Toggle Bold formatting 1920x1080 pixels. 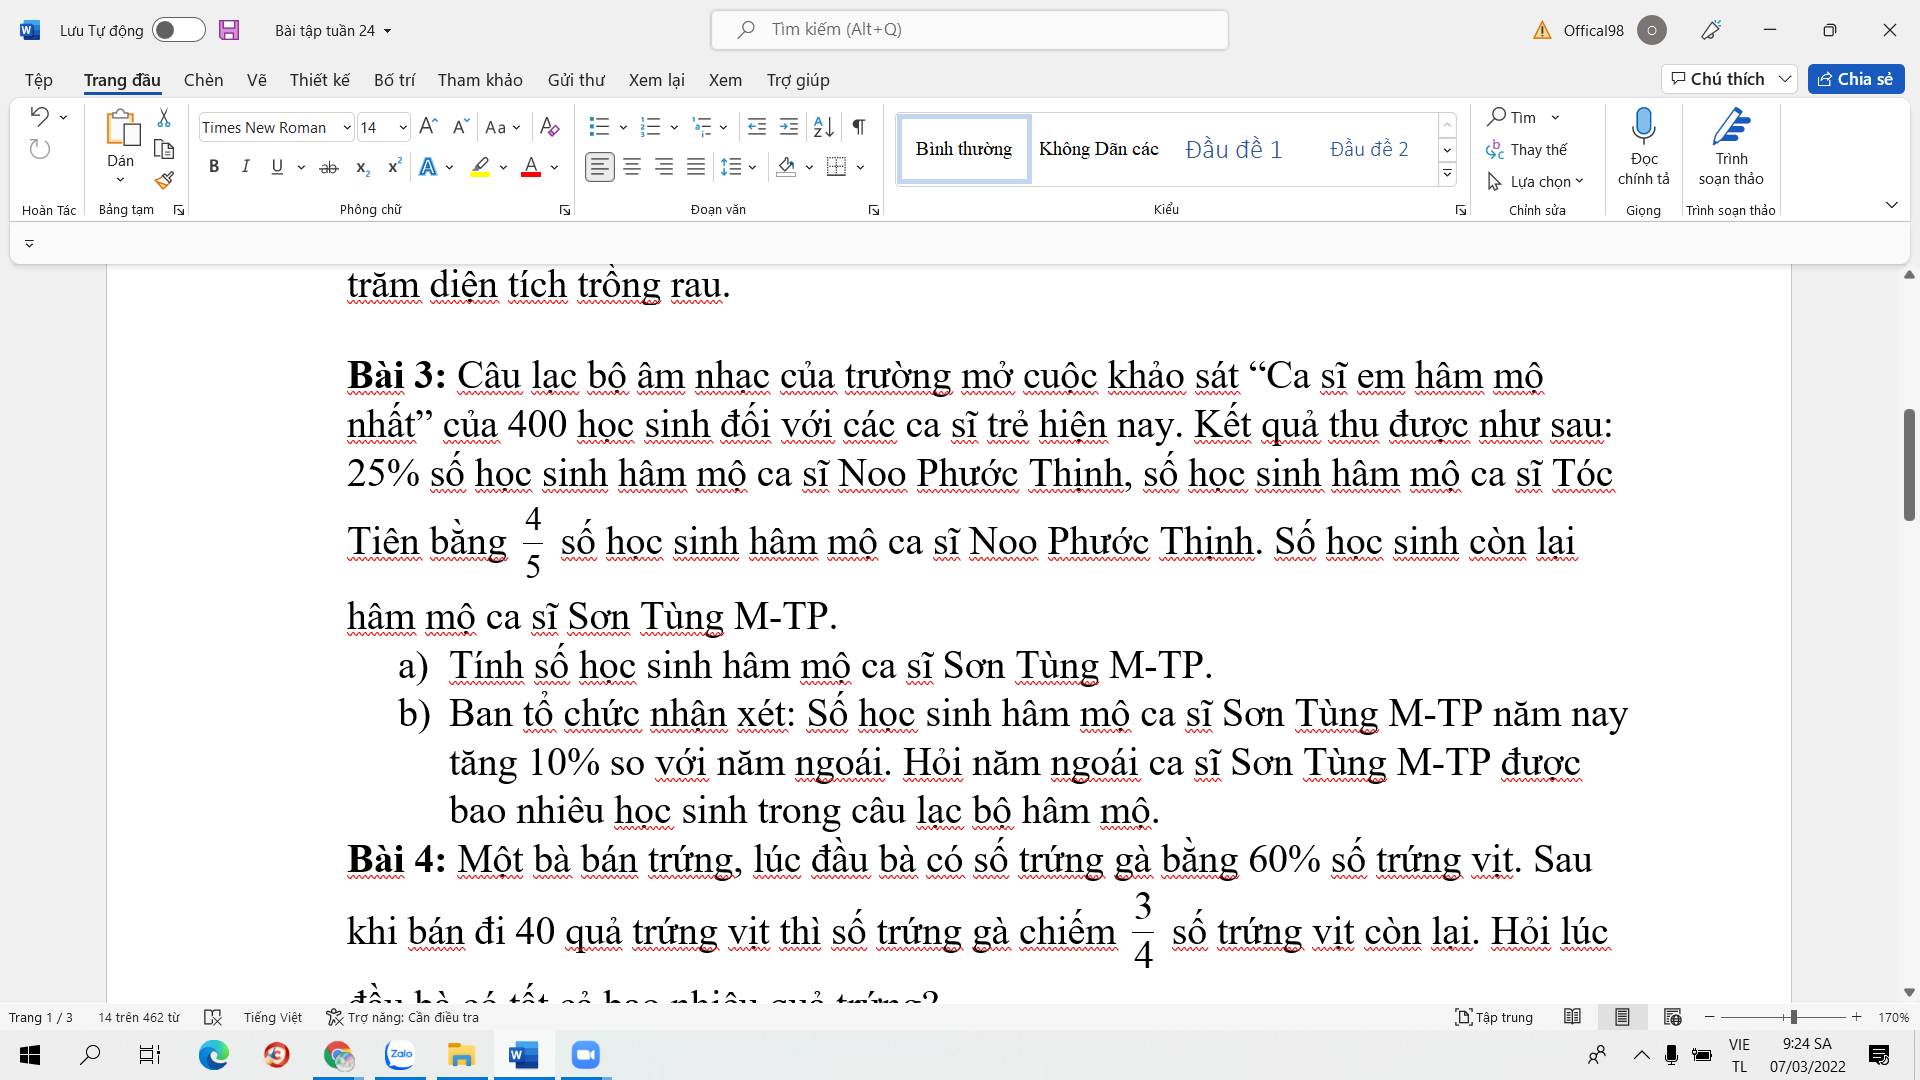[x=213, y=167]
